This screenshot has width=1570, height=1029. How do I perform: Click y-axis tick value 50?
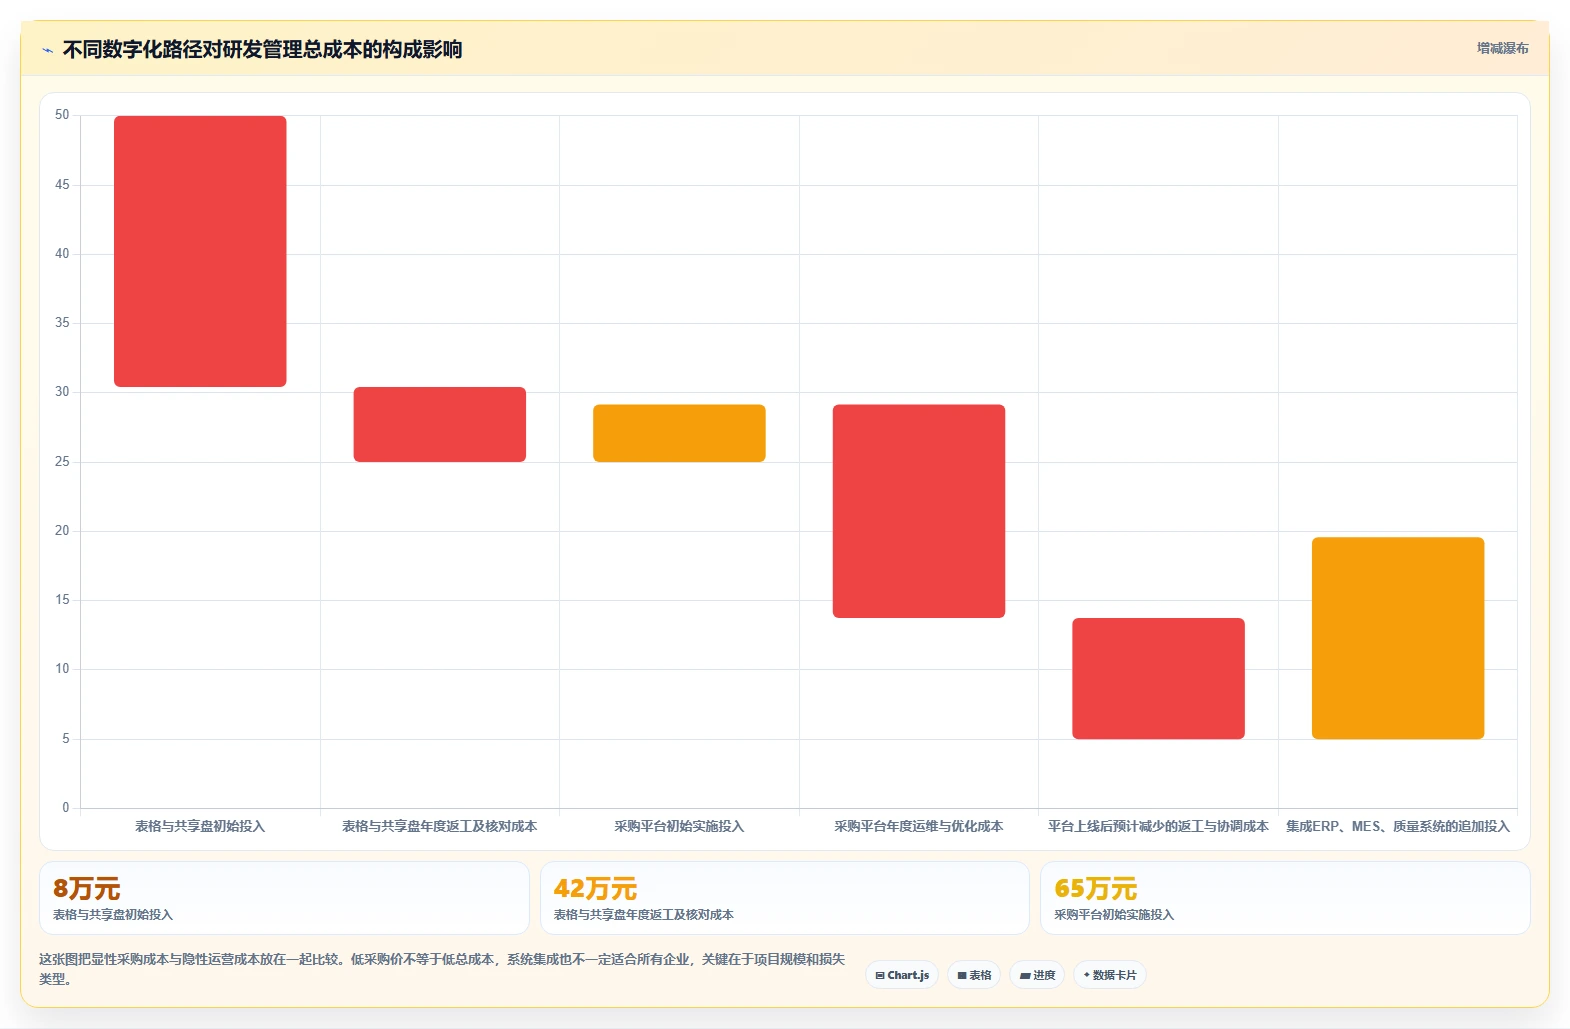click(x=62, y=115)
